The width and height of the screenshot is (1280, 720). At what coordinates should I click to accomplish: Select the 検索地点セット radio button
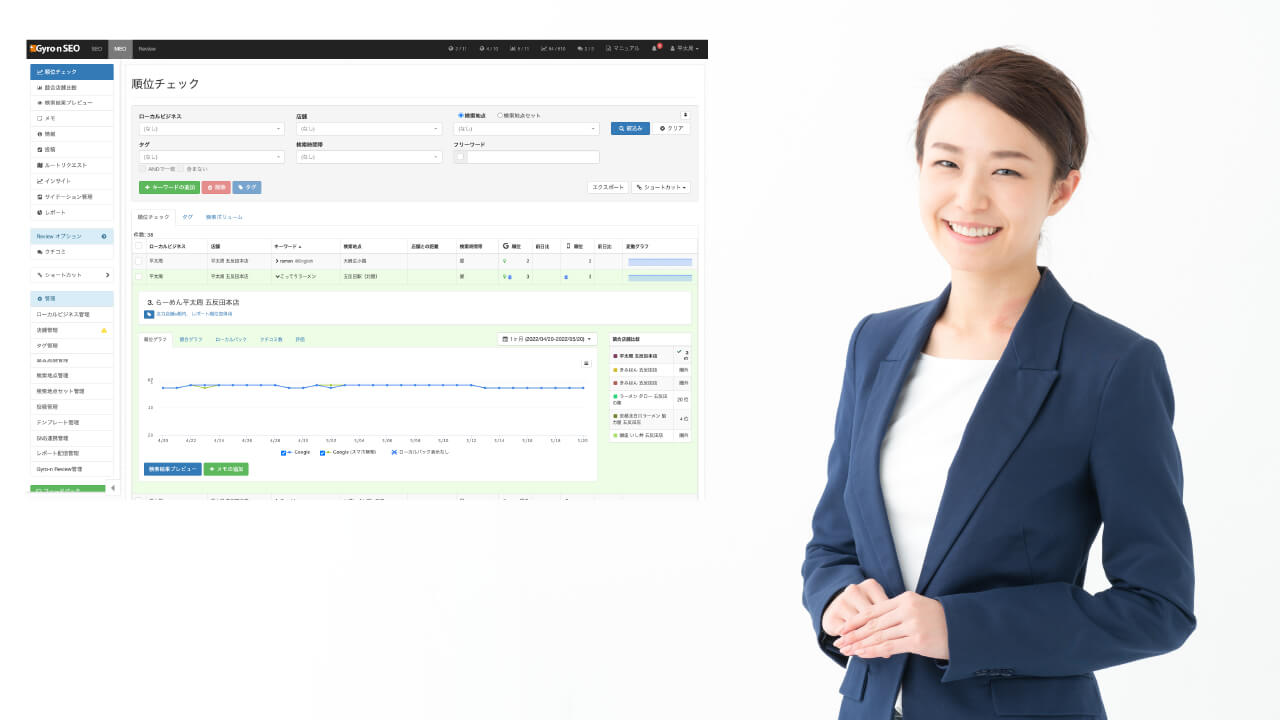(500, 115)
